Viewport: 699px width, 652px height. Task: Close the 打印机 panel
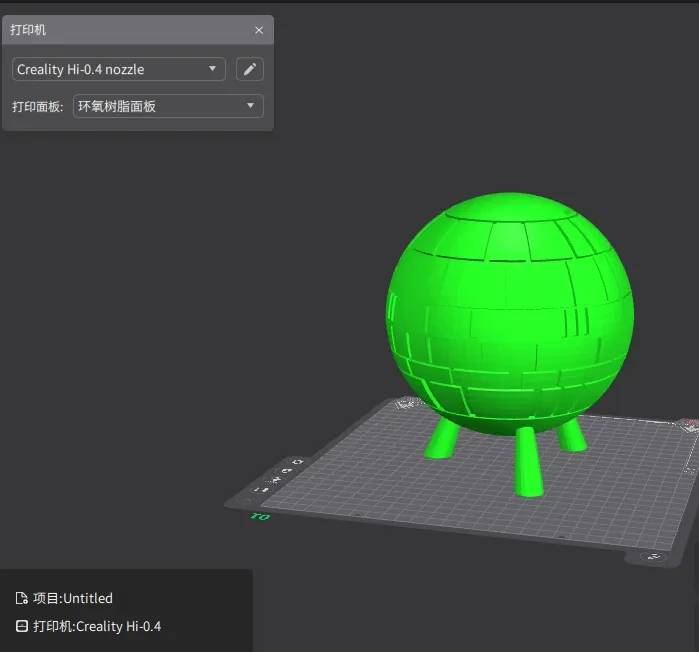(x=259, y=30)
